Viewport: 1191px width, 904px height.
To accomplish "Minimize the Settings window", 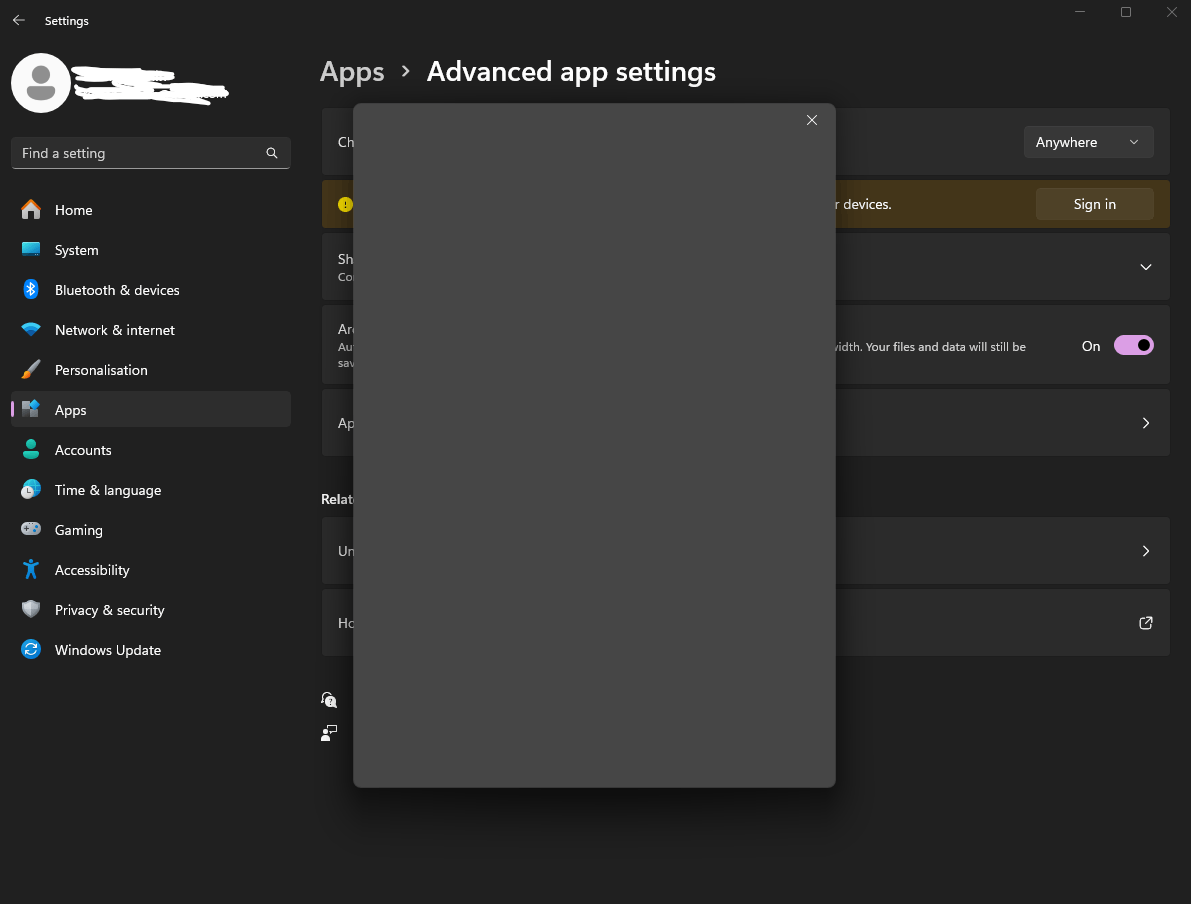I will pyautogui.click(x=1079, y=12).
